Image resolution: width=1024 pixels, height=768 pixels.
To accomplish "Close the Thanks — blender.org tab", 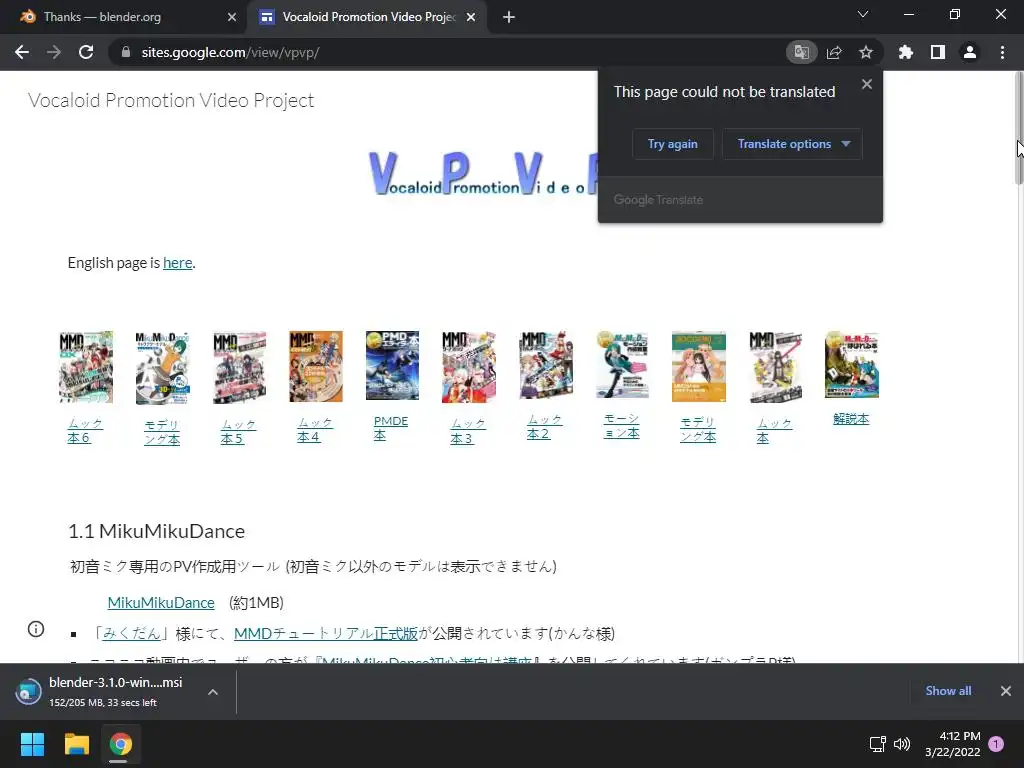I will click(x=232, y=17).
